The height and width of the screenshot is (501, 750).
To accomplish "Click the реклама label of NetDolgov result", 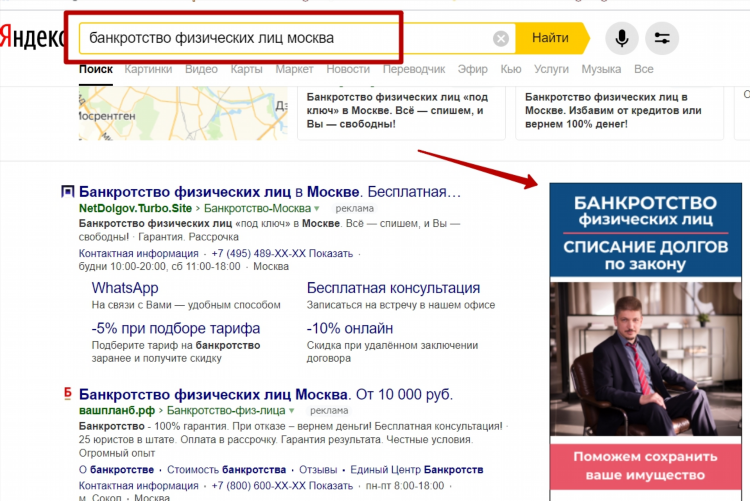I will click(354, 209).
